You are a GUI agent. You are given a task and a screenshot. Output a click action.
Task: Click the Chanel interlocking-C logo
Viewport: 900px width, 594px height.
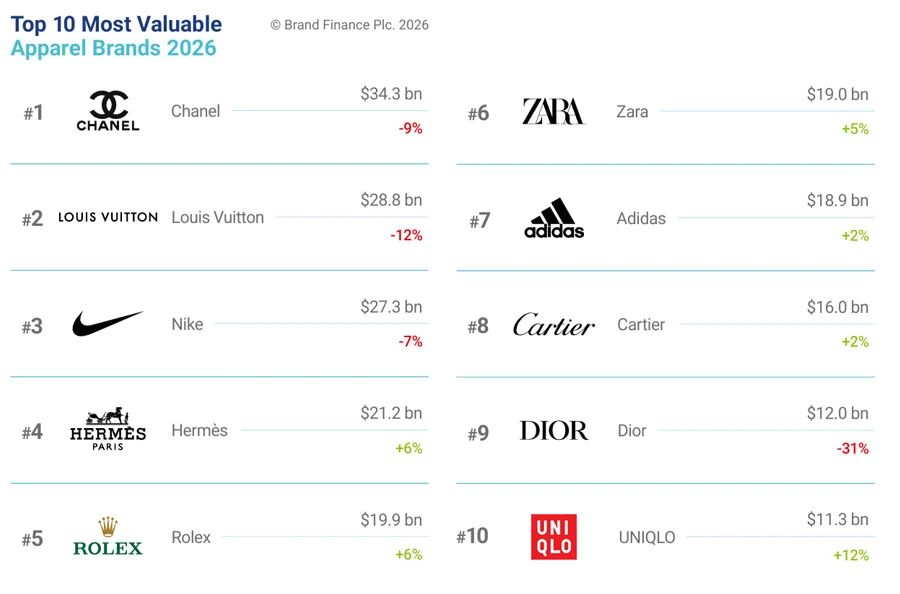click(x=108, y=111)
